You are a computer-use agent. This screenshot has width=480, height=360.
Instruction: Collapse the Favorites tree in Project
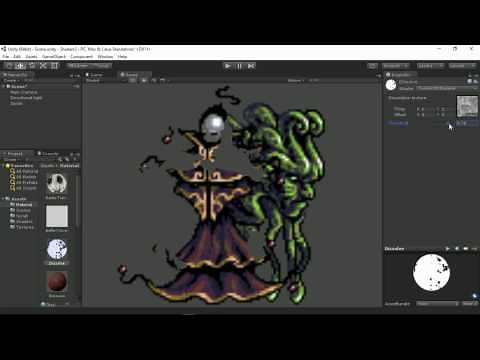tap(3, 166)
